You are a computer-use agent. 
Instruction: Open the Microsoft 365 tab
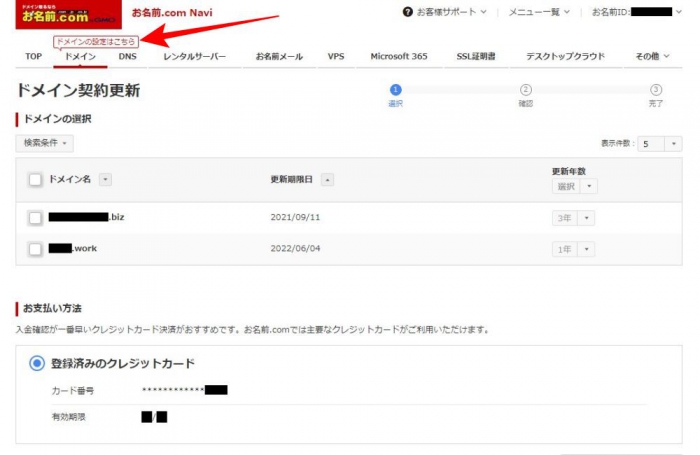click(399, 56)
